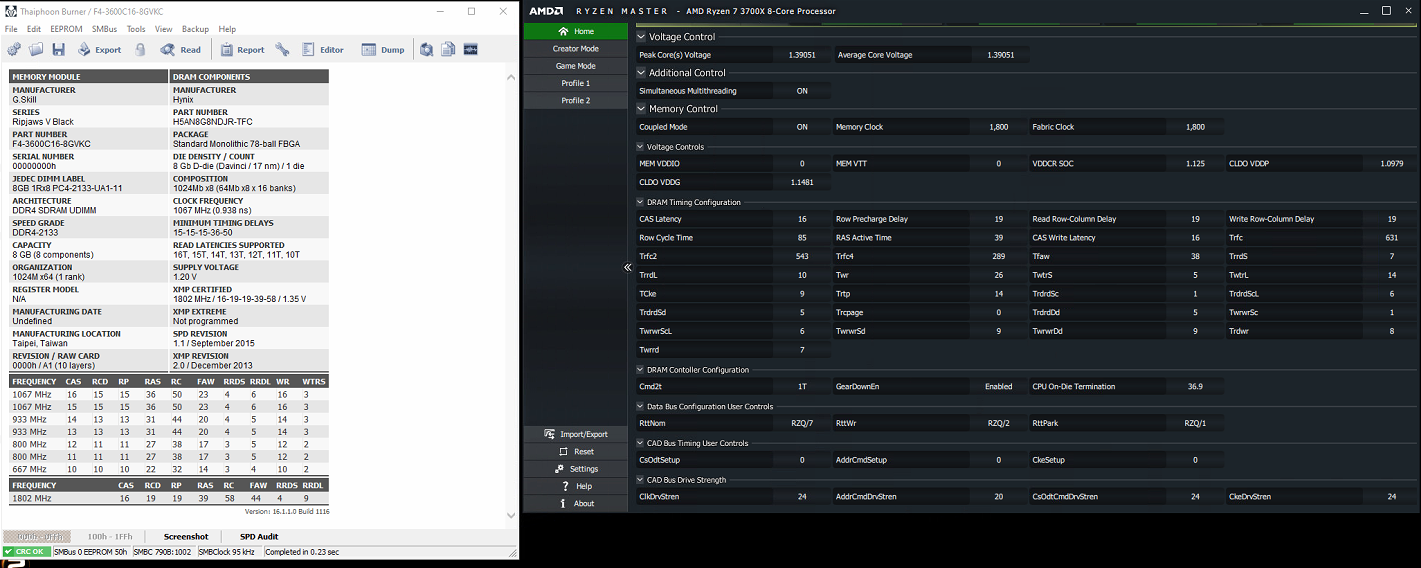Click the Fabric Clock 1,800 field
Image resolution: width=1421 pixels, height=568 pixels.
1195,127
